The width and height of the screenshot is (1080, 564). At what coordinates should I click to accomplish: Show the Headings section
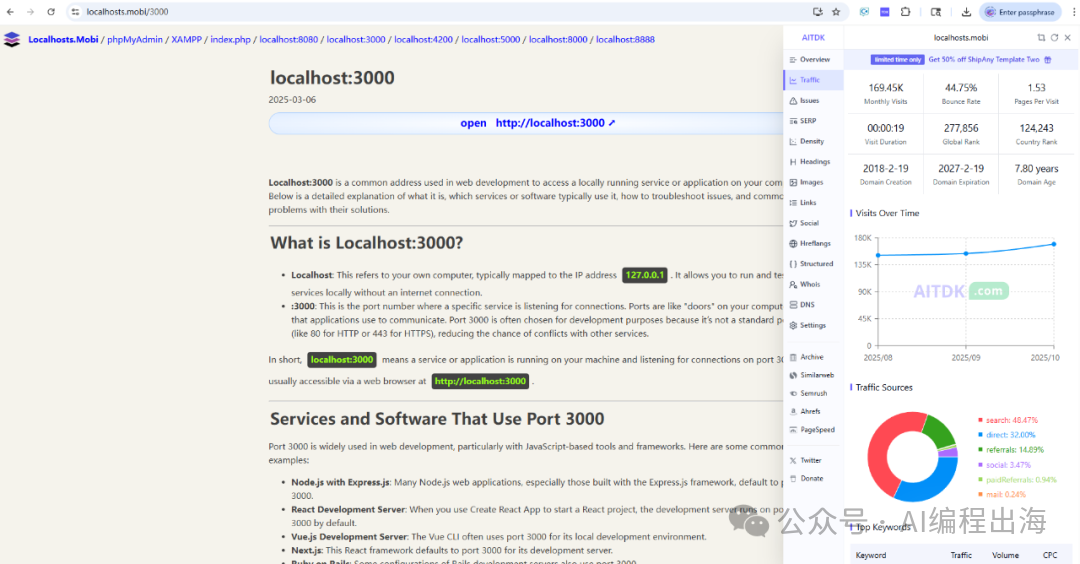point(813,162)
